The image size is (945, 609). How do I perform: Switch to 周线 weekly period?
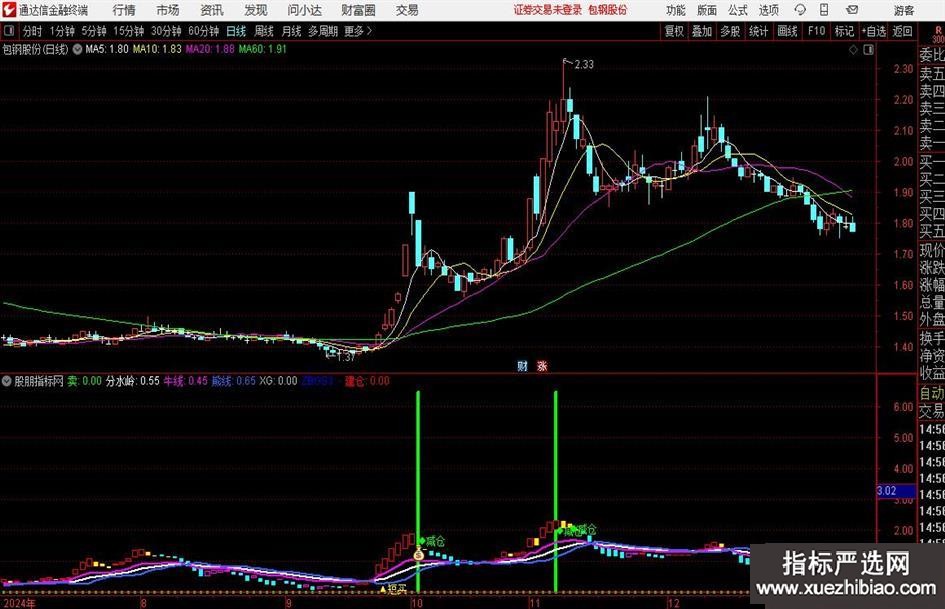click(264, 31)
